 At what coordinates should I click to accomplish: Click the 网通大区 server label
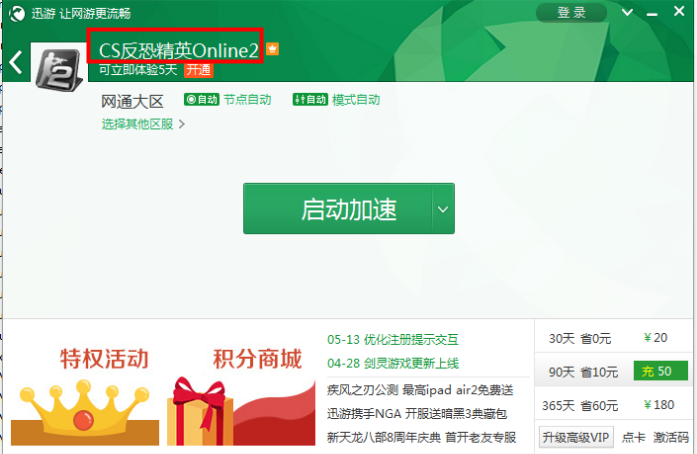coord(132,102)
